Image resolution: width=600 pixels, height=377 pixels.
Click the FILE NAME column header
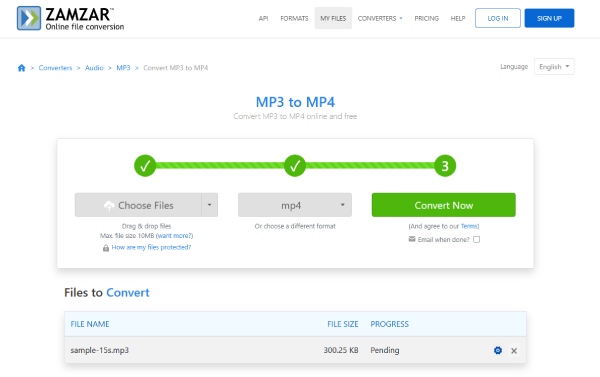coord(90,324)
